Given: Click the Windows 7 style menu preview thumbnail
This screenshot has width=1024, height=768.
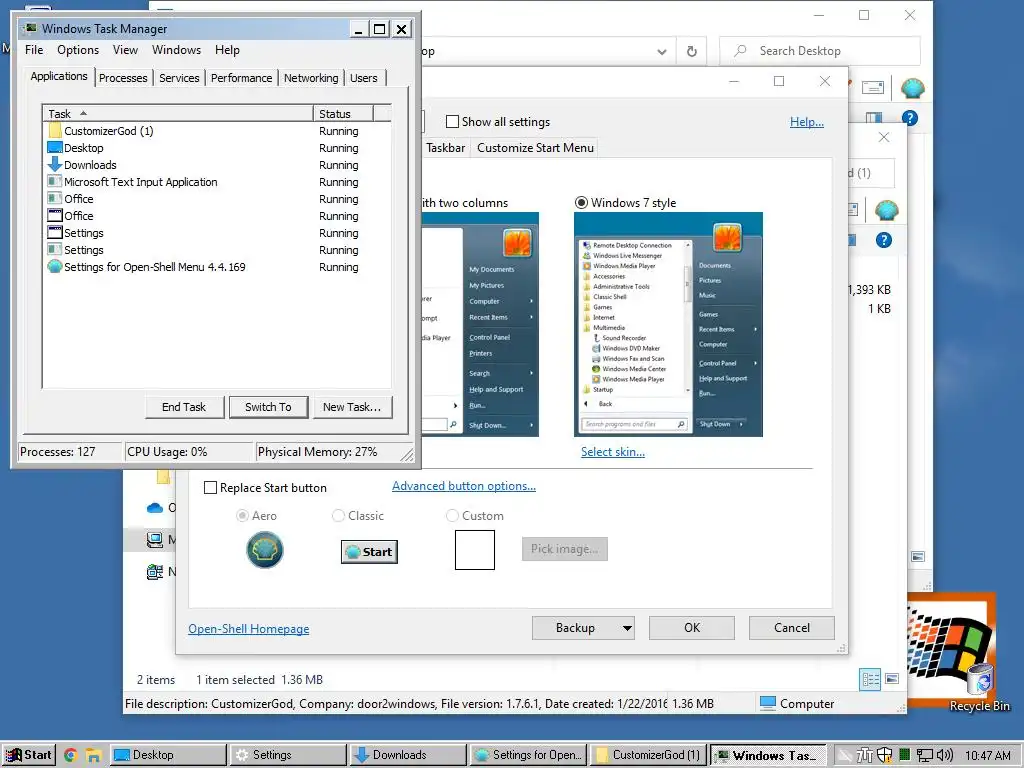Looking at the screenshot, I should click(668, 324).
